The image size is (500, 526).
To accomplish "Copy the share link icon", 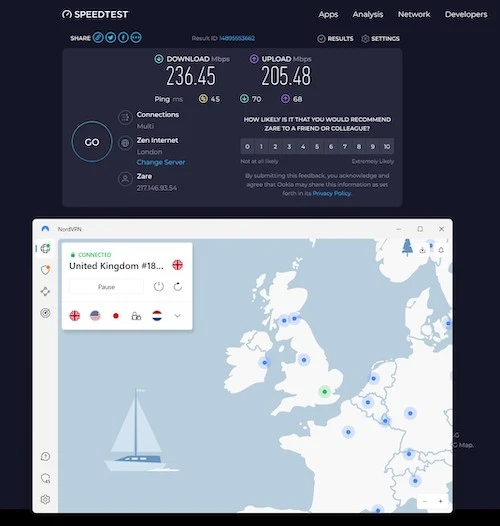I will click(x=98, y=38).
